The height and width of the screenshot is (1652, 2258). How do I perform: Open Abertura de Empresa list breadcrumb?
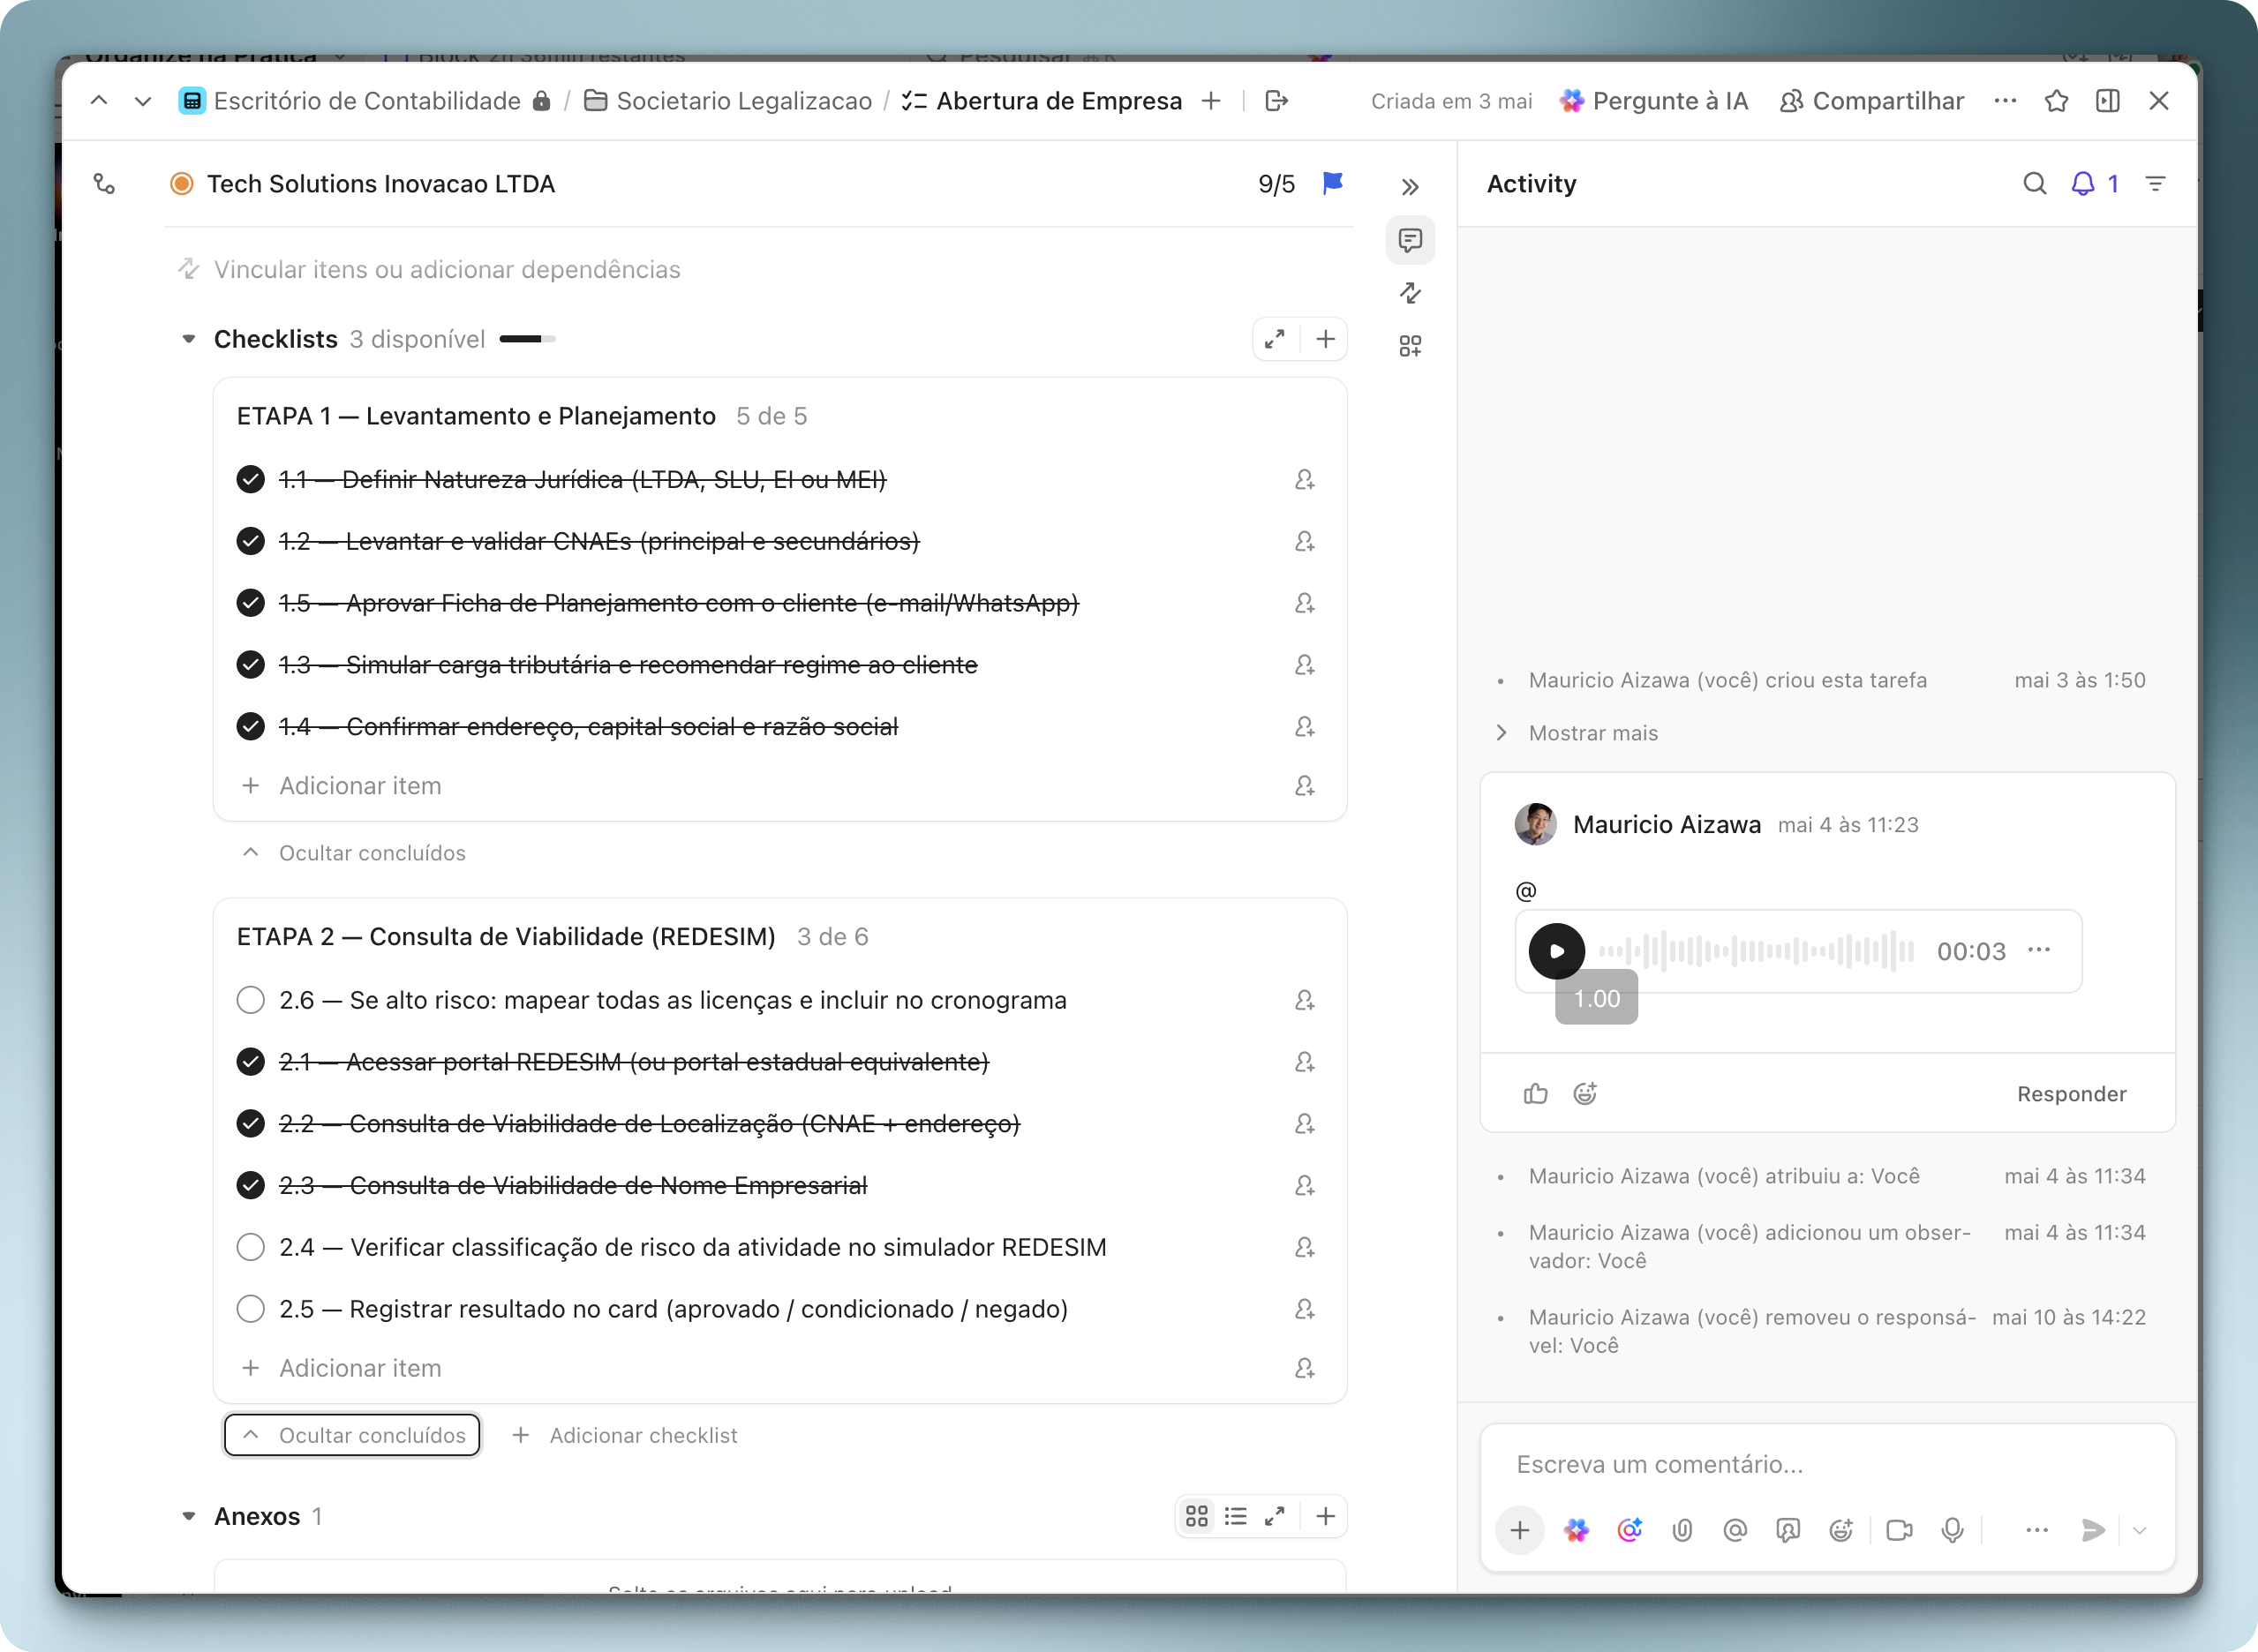1042,101
